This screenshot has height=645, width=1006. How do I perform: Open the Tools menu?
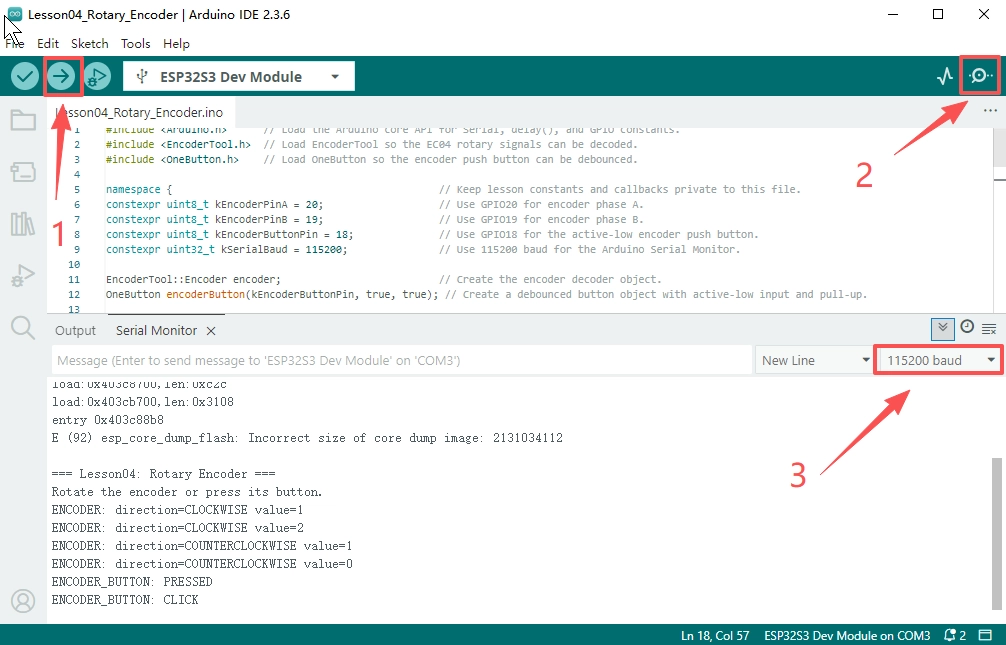[x=135, y=44]
